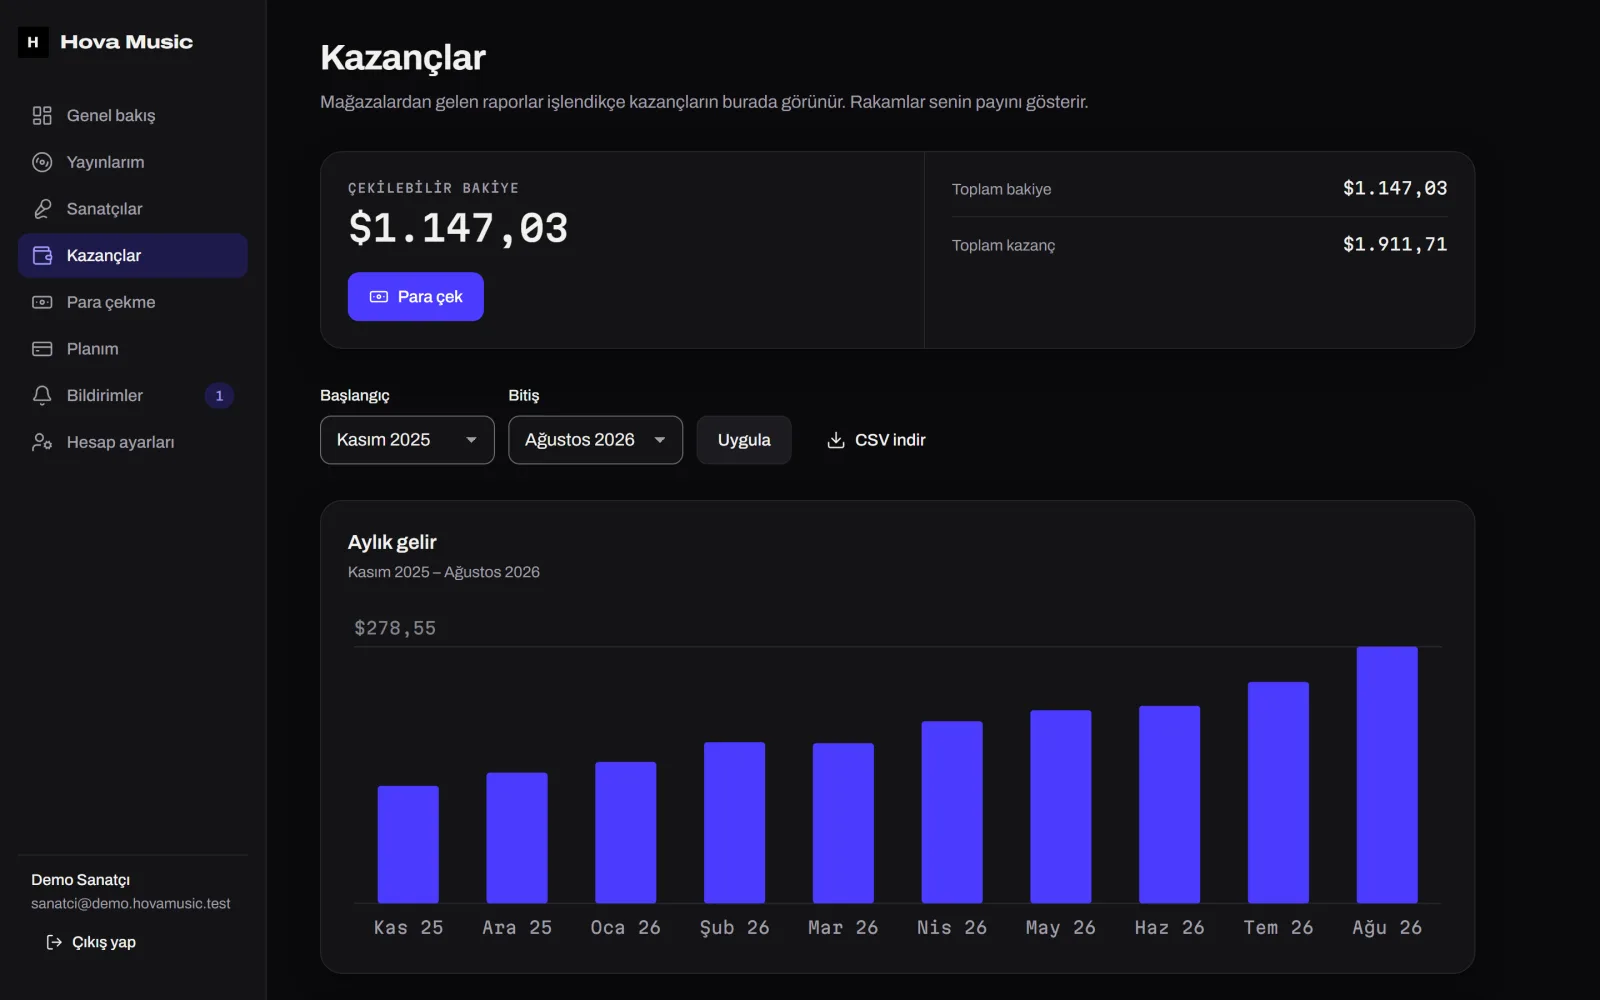Apply the date range with Uygula
Screen dimensions: 1600x1000
pyautogui.click(x=744, y=440)
